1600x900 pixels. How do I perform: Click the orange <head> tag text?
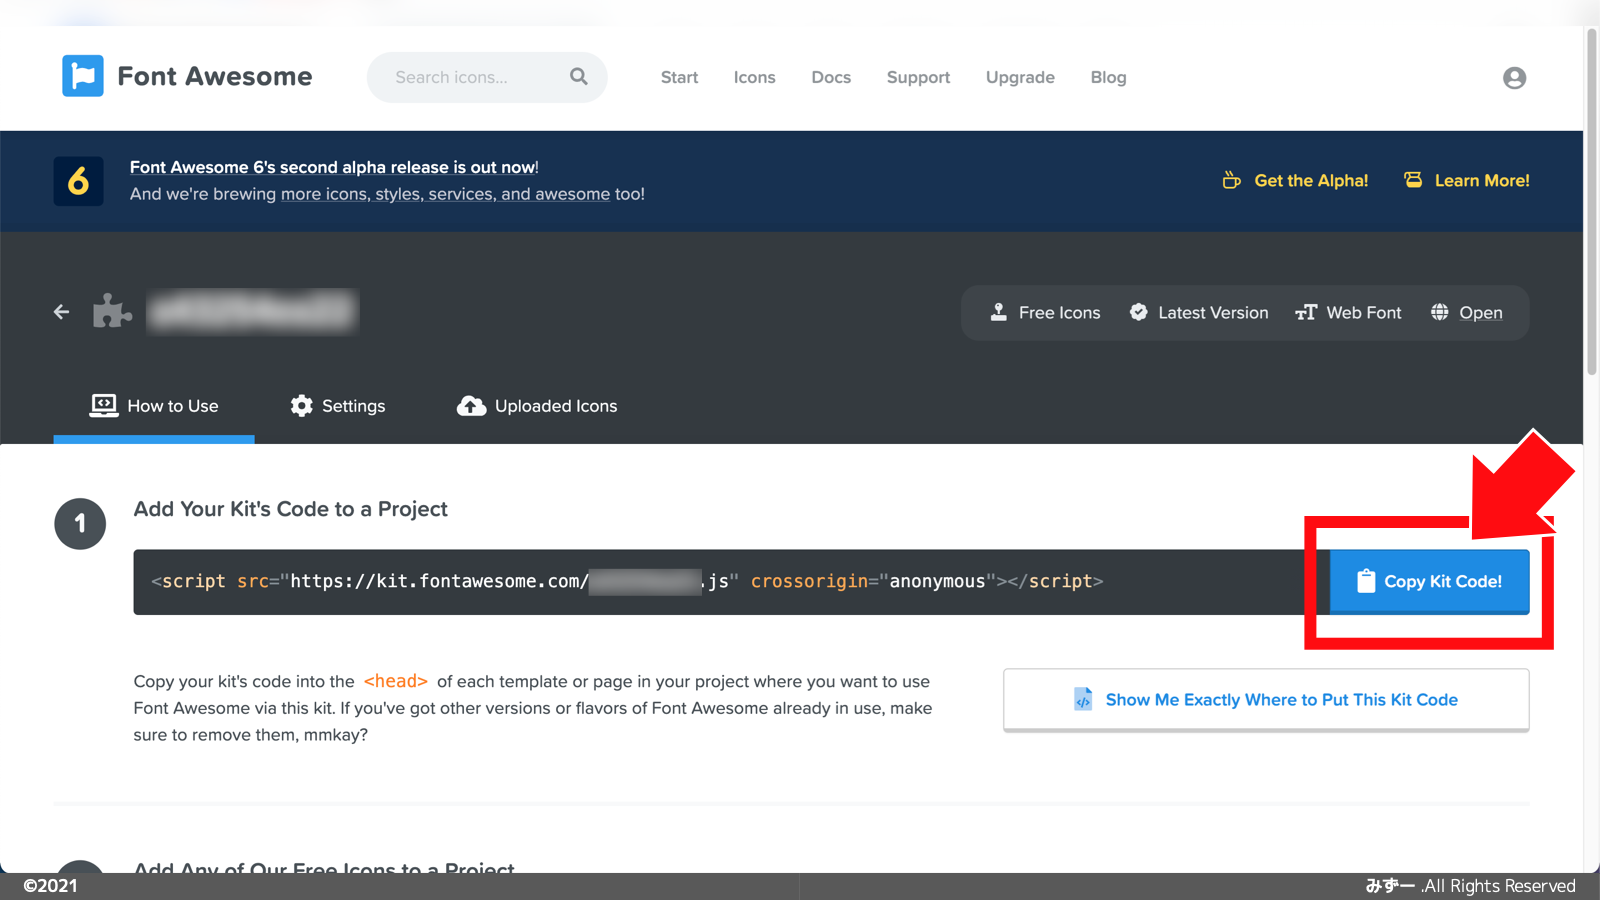(396, 681)
